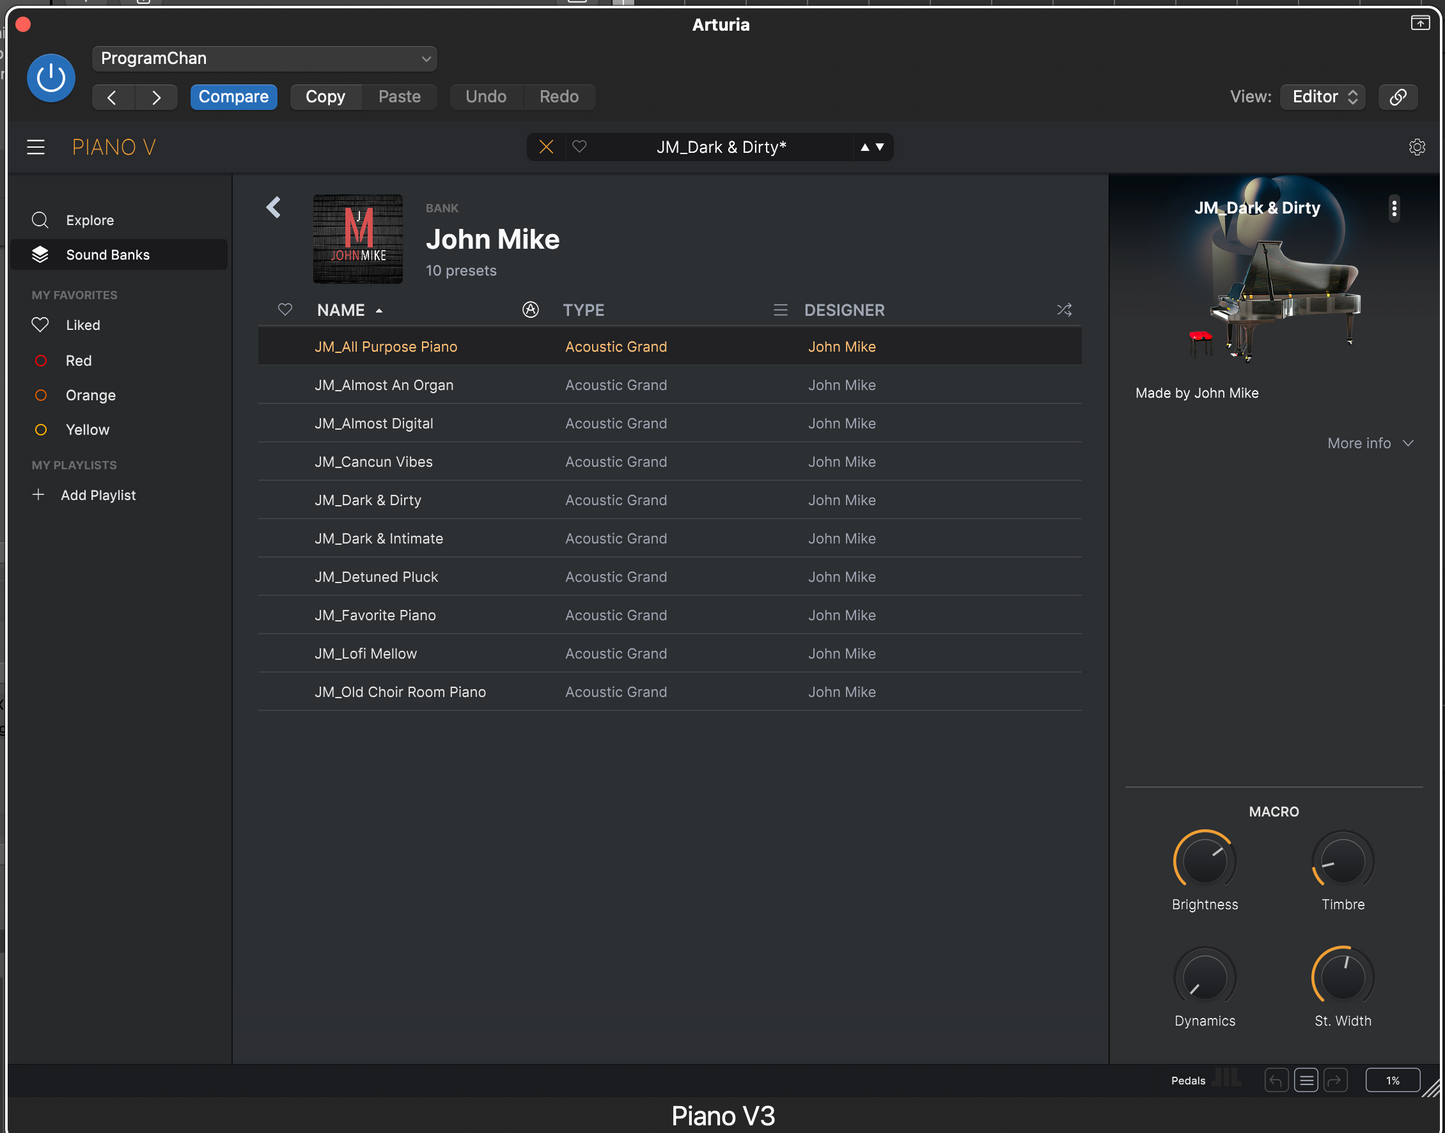The height and width of the screenshot is (1133, 1445).
Task: Toggle the Compare button
Action: (233, 97)
